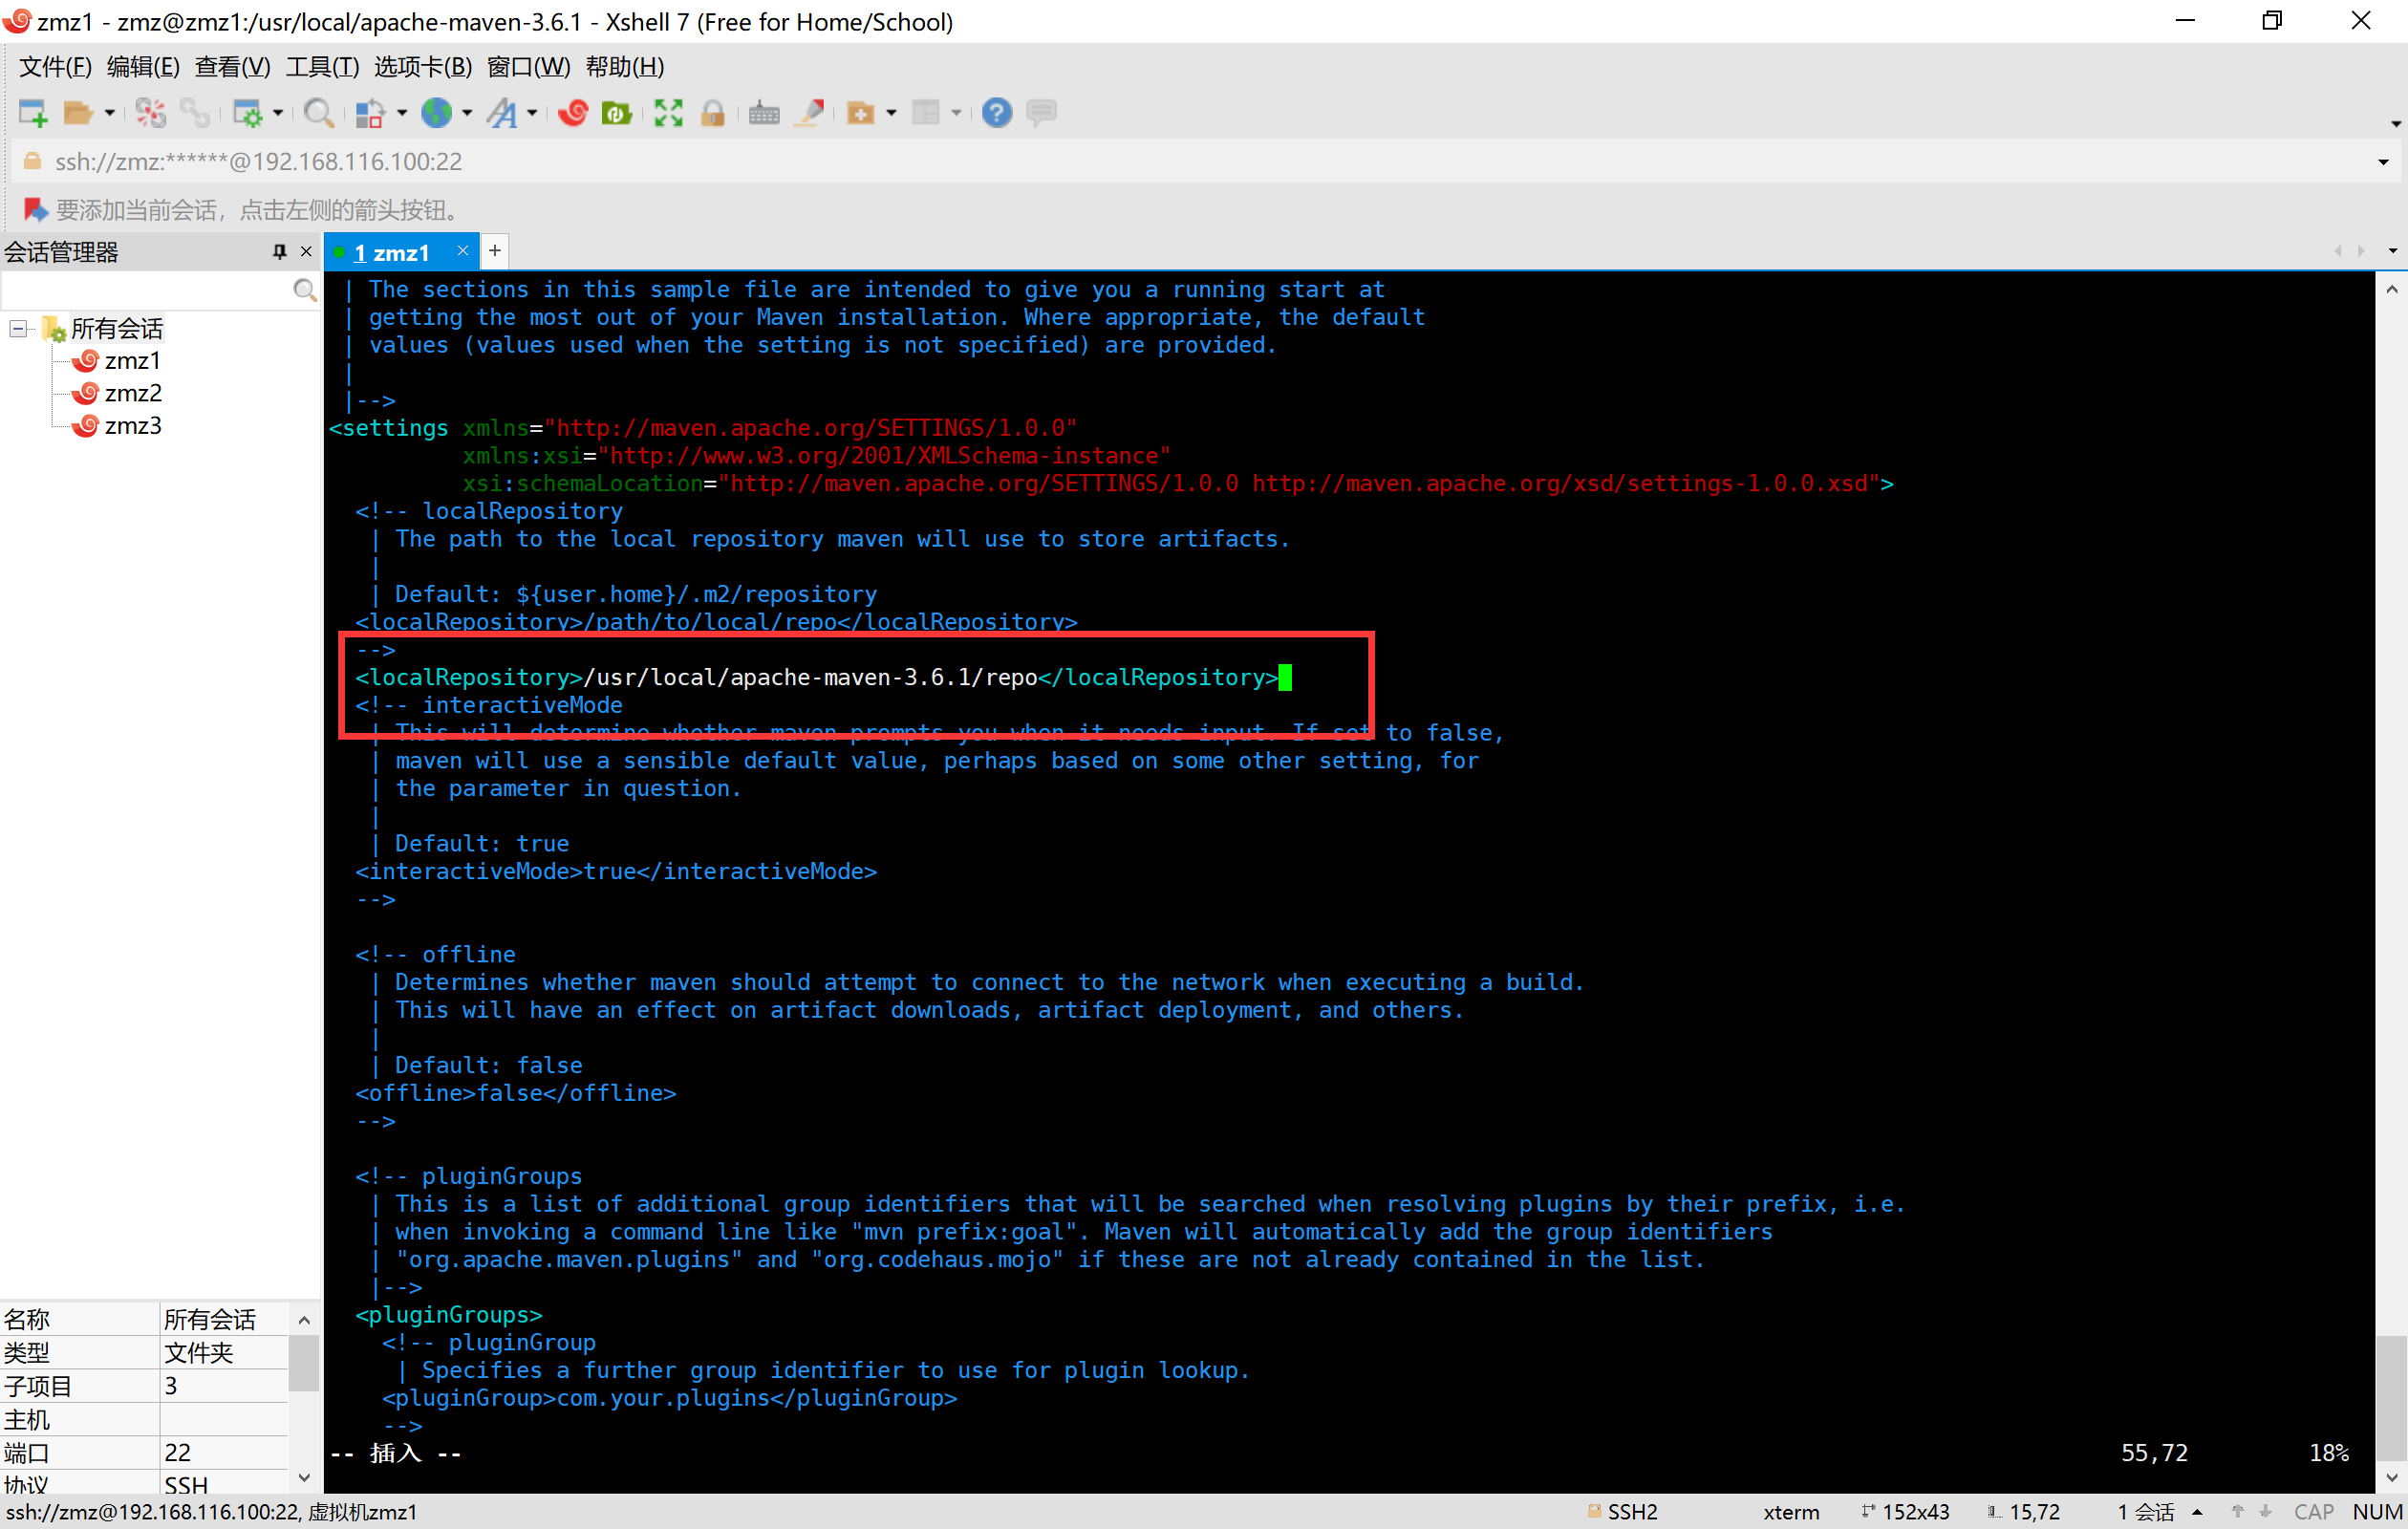
Task: Open the help icon in the toolbar
Action: coord(997,112)
